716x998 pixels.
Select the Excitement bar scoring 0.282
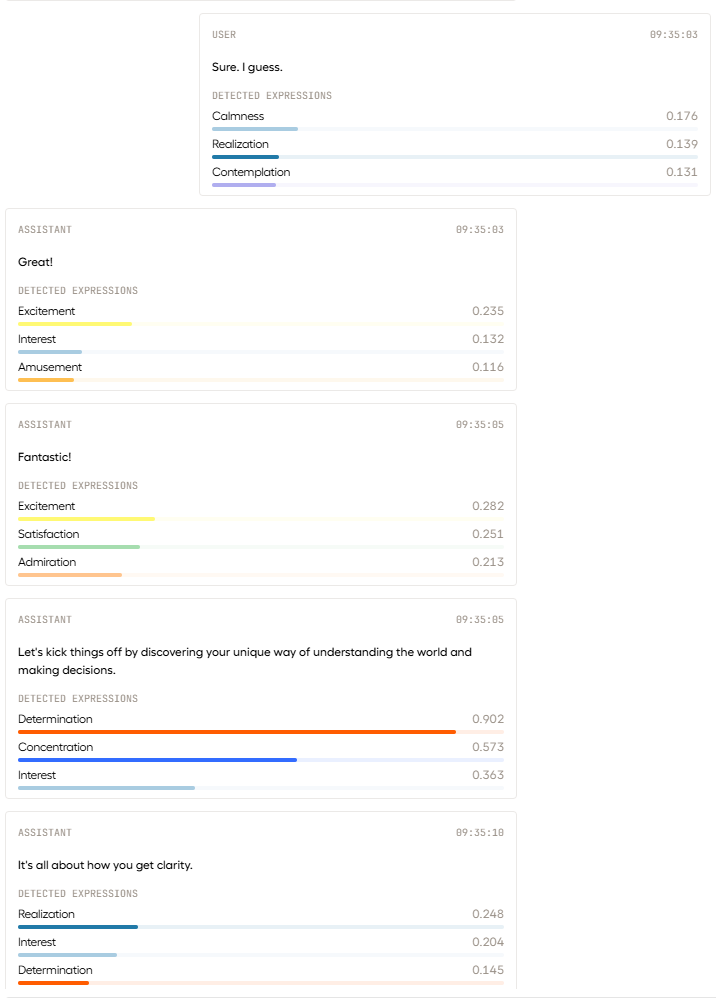(261, 519)
